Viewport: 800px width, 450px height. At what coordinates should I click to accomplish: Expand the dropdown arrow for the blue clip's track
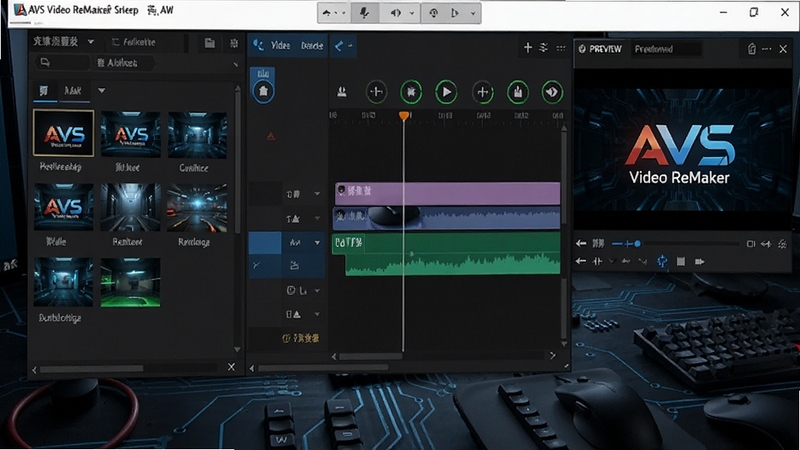317,218
